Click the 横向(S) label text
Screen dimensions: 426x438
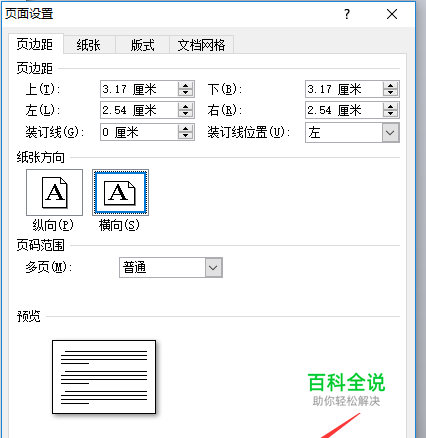(x=119, y=226)
